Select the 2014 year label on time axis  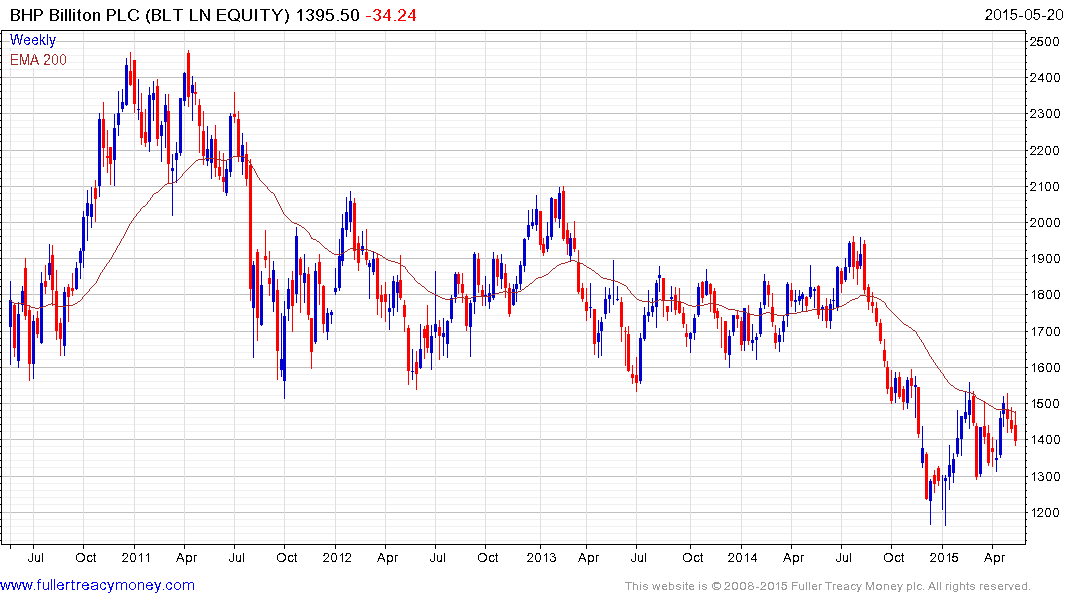coord(742,557)
